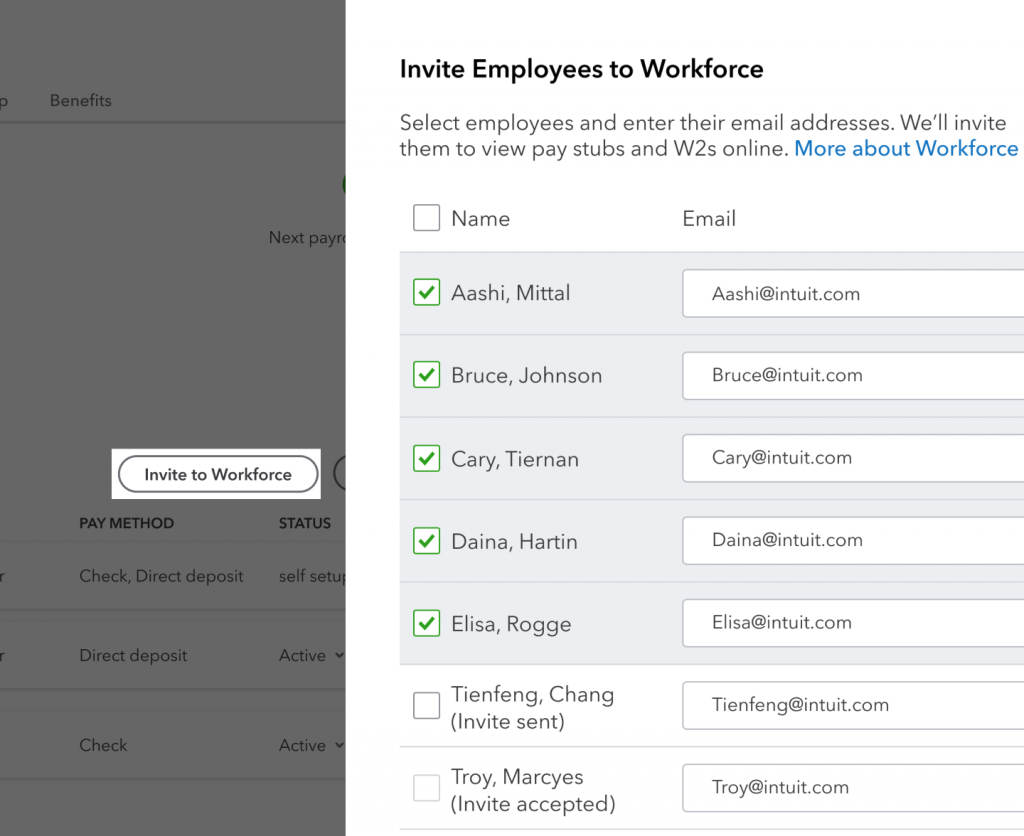The width and height of the screenshot is (1024, 836).
Task: Edit the Bruce@intuit.com email field
Action: click(x=853, y=376)
